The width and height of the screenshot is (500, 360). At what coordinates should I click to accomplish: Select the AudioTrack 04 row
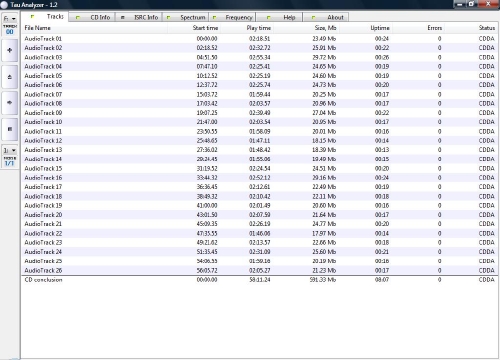pyautogui.click(x=260, y=66)
